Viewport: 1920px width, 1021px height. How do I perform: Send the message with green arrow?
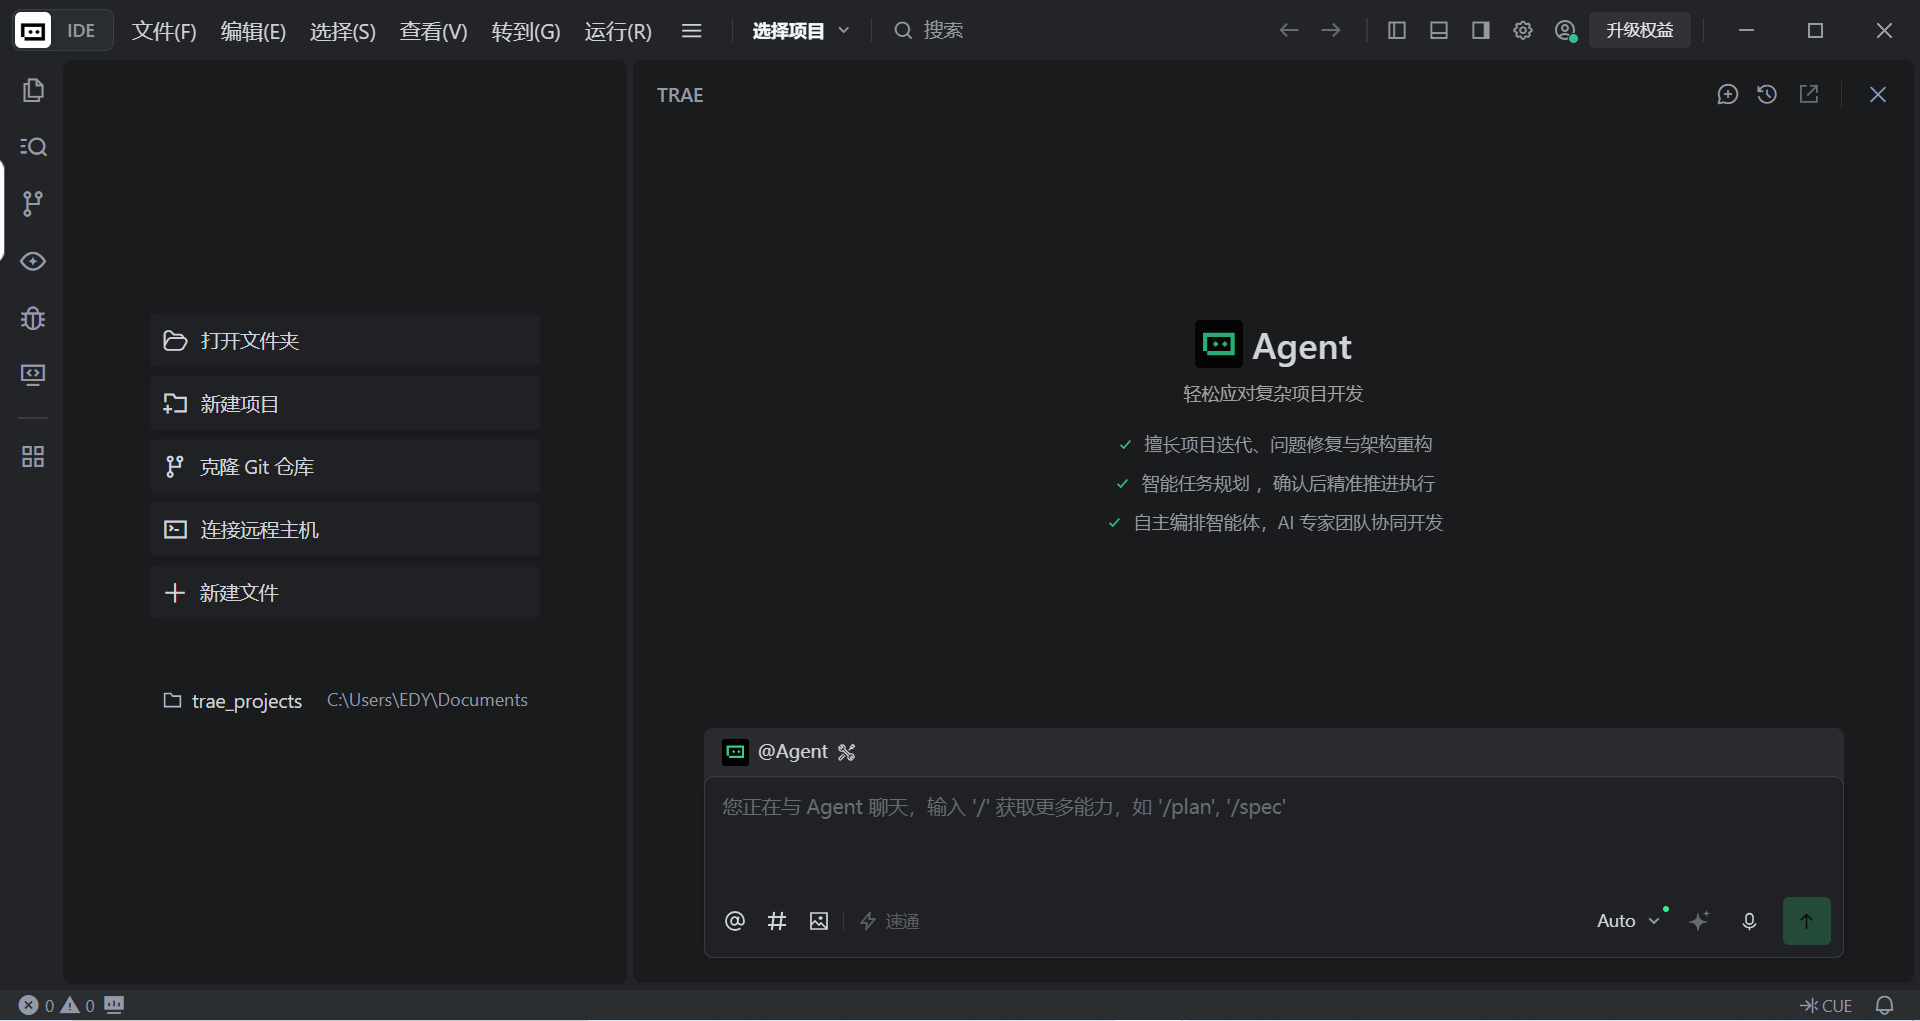point(1807,921)
